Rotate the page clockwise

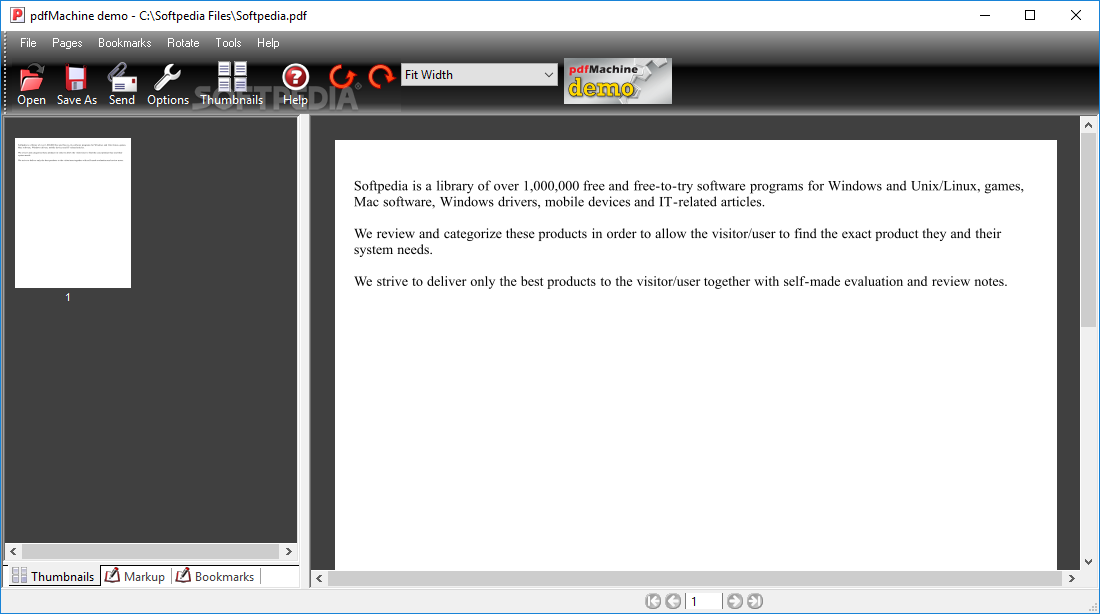coord(381,76)
